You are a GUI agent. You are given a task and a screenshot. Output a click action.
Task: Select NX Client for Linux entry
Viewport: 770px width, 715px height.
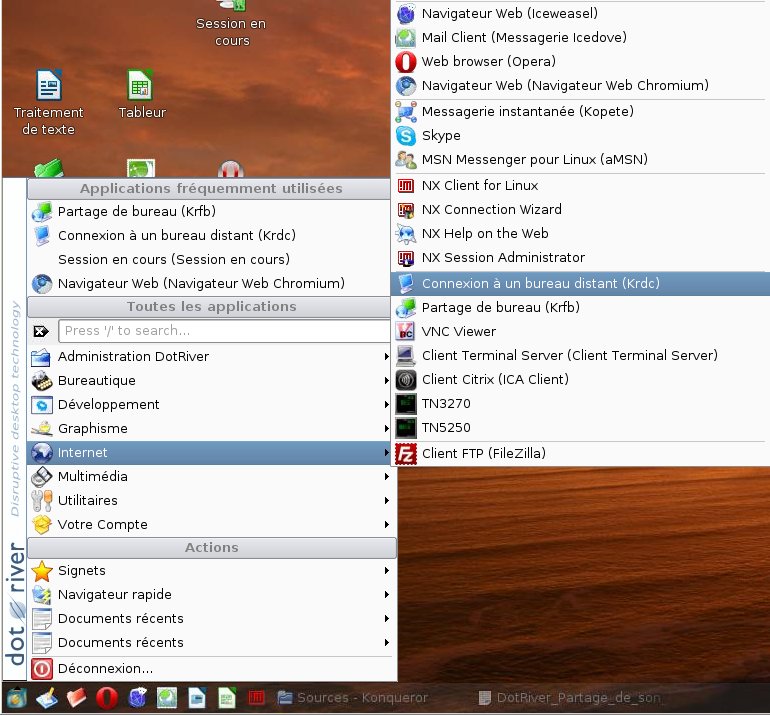(480, 186)
